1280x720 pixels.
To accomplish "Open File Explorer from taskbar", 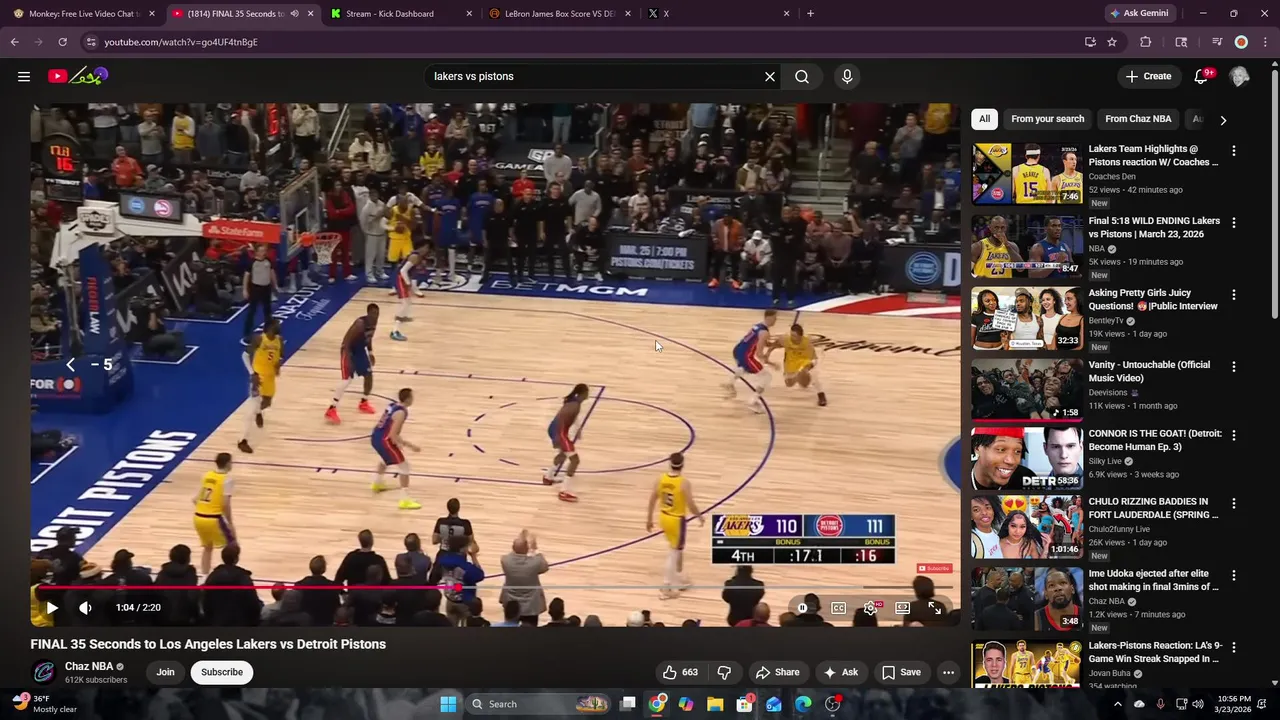I will (715, 704).
